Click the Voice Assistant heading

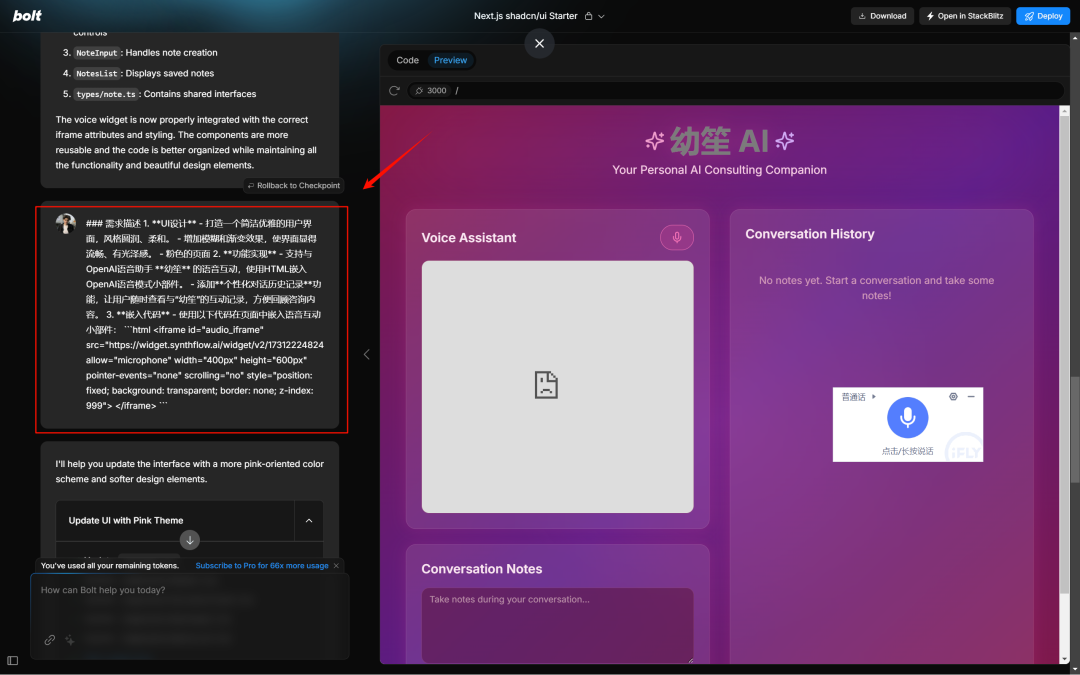click(x=468, y=238)
